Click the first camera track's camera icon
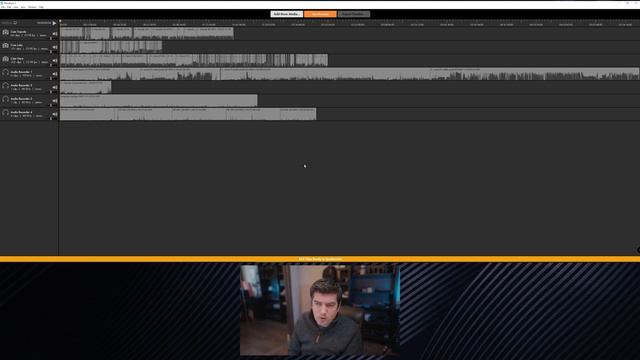This screenshot has width=640, height=360. [5, 32]
